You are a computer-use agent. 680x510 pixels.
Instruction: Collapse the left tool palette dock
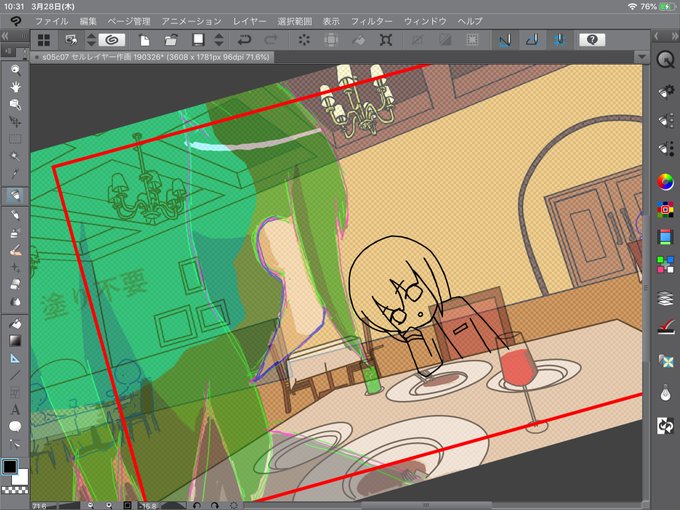pyautogui.click(x=5, y=36)
